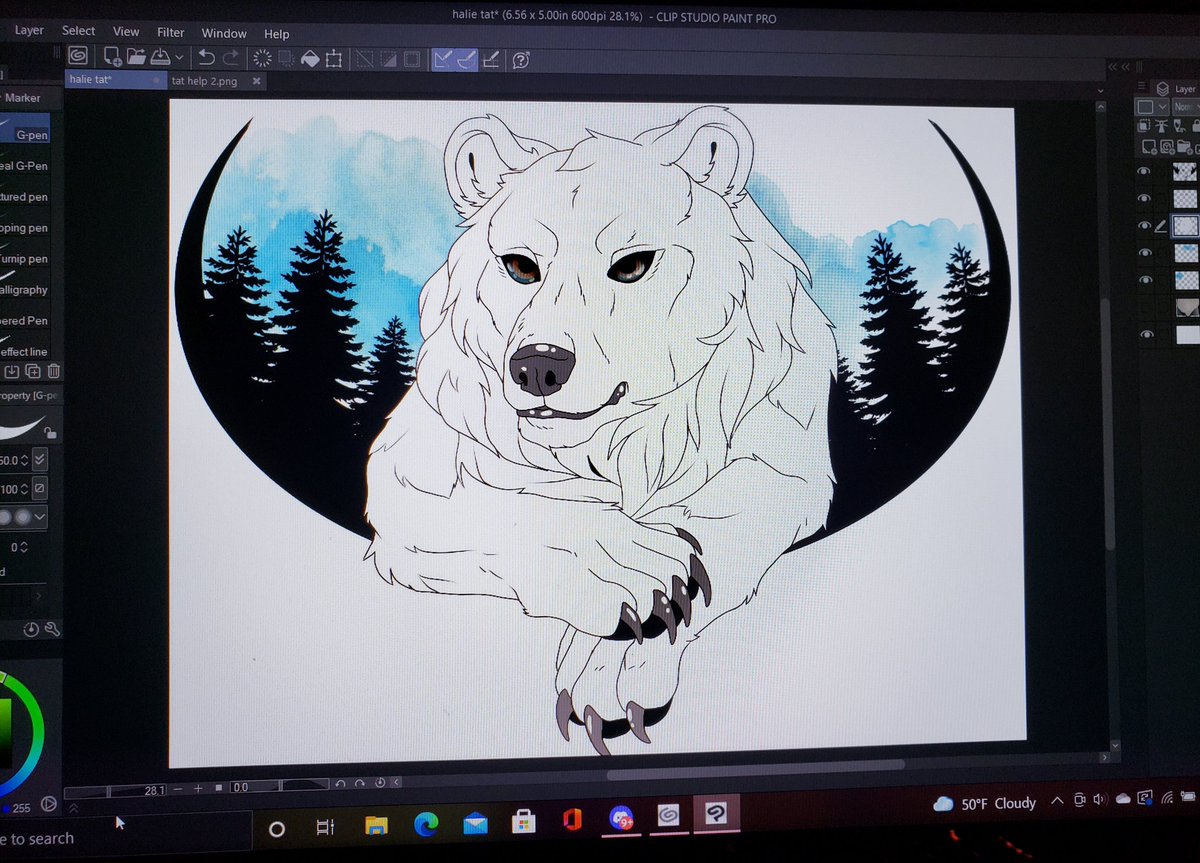Click the Deselect icon in command bar
The width and height of the screenshot is (1200, 863).
point(363,58)
